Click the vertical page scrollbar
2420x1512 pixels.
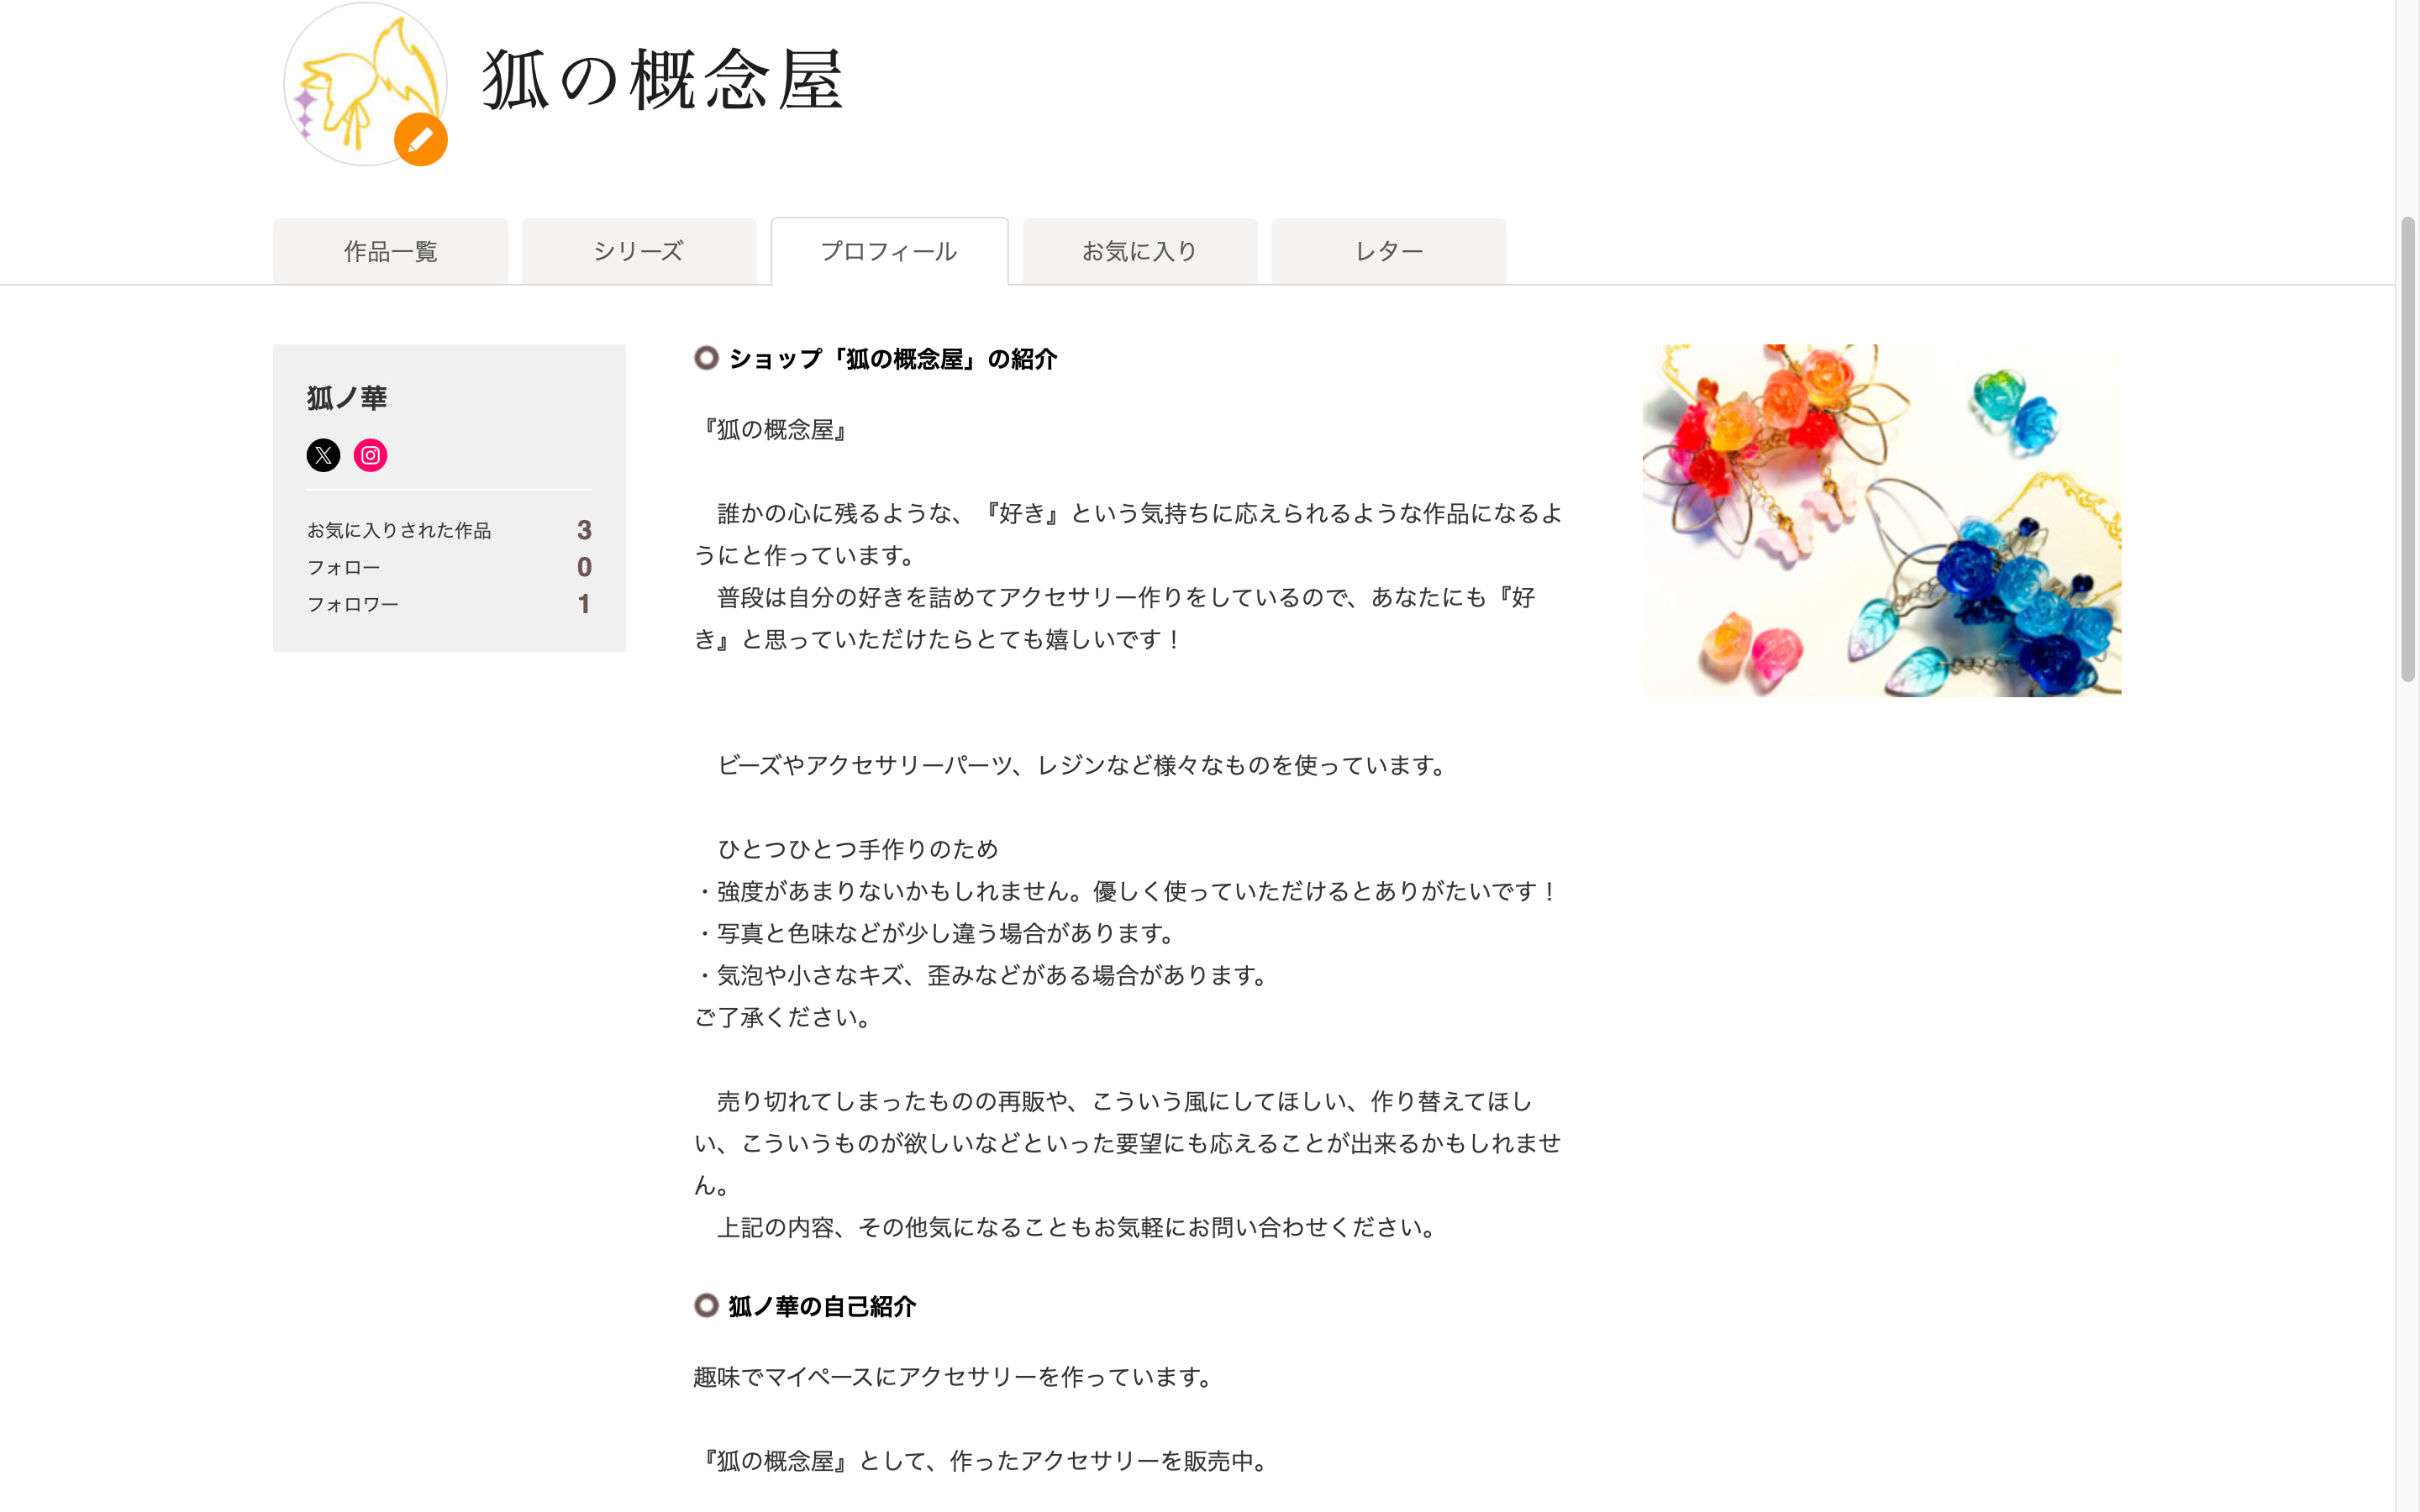2407,448
